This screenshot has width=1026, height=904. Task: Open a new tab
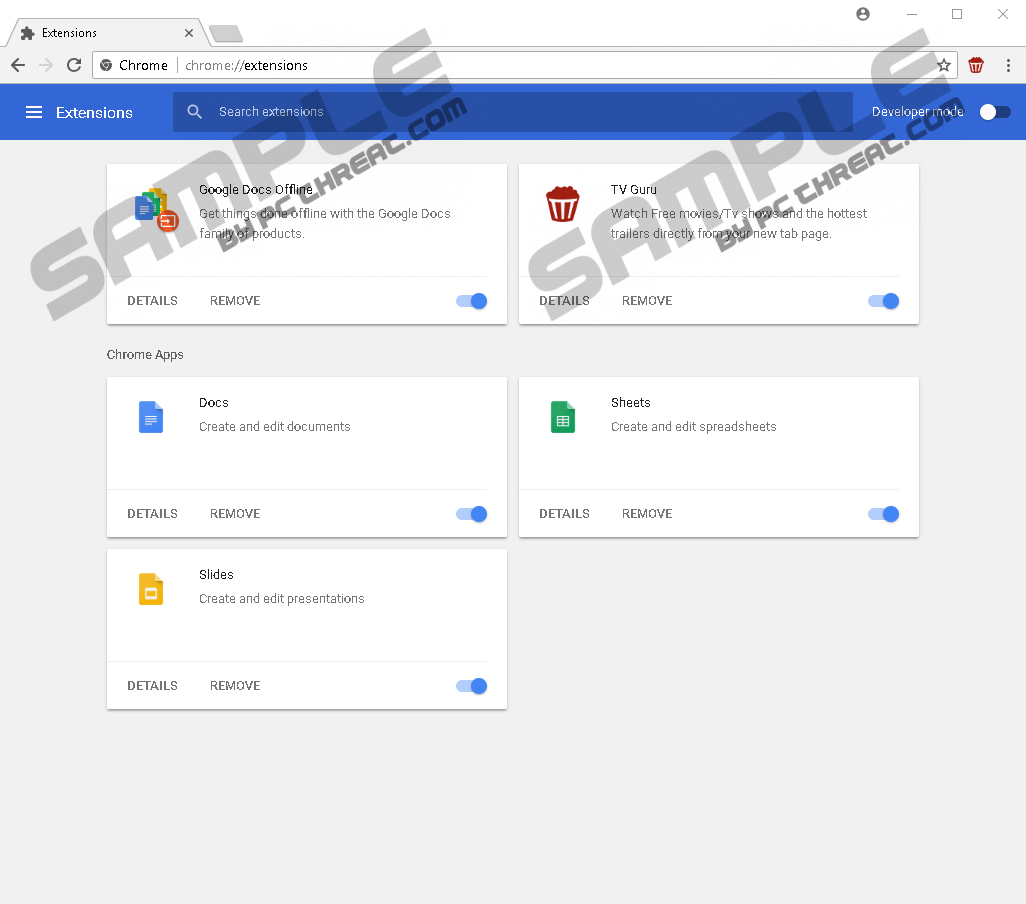coord(226,33)
